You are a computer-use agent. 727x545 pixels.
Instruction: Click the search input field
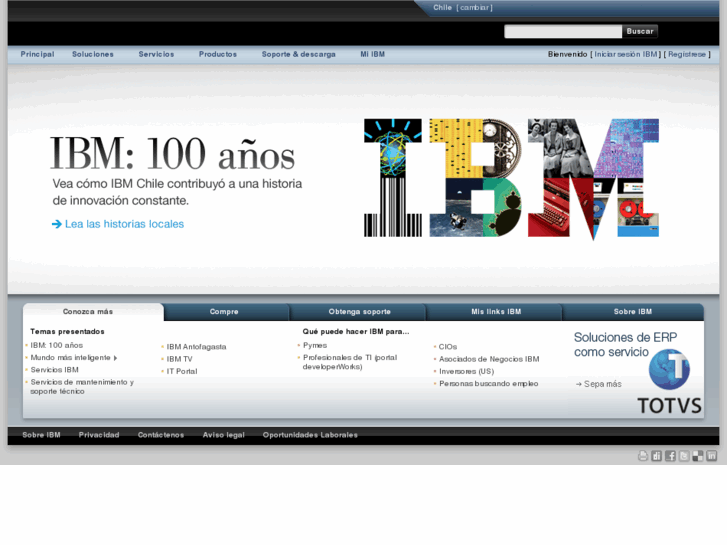563,32
